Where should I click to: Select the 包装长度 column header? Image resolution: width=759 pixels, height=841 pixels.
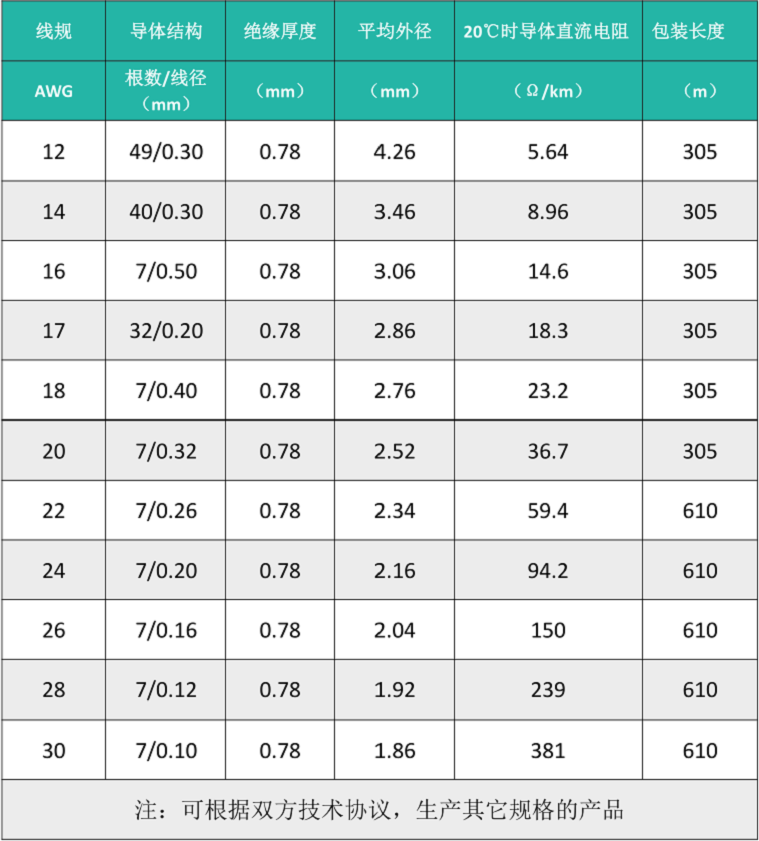click(x=688, y=31)
